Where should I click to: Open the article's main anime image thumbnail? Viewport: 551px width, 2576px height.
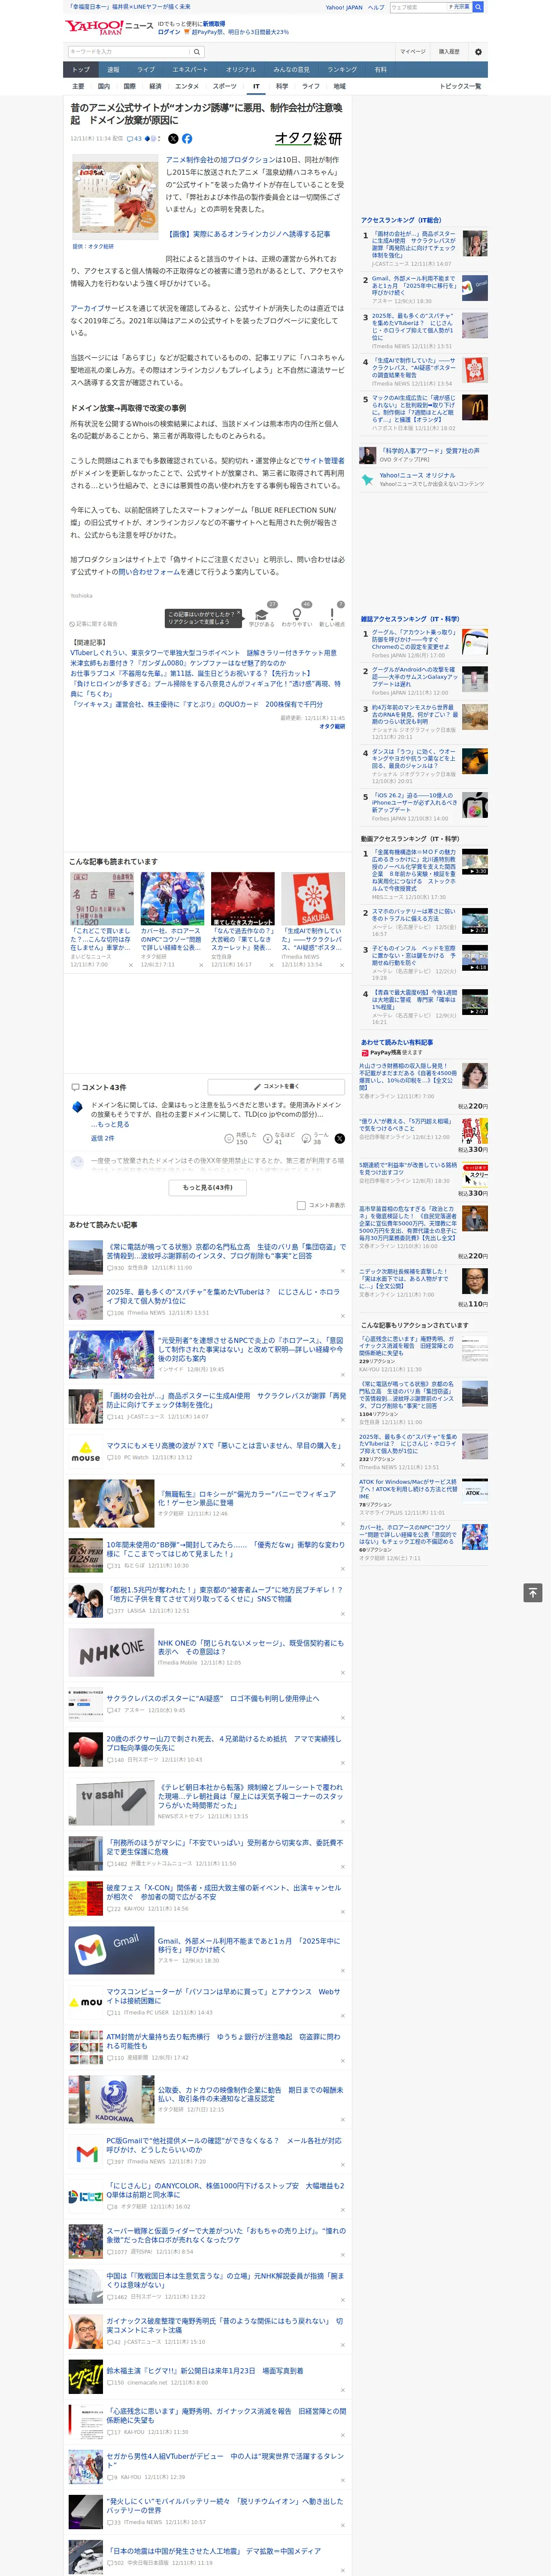click(x=114, y=198)
